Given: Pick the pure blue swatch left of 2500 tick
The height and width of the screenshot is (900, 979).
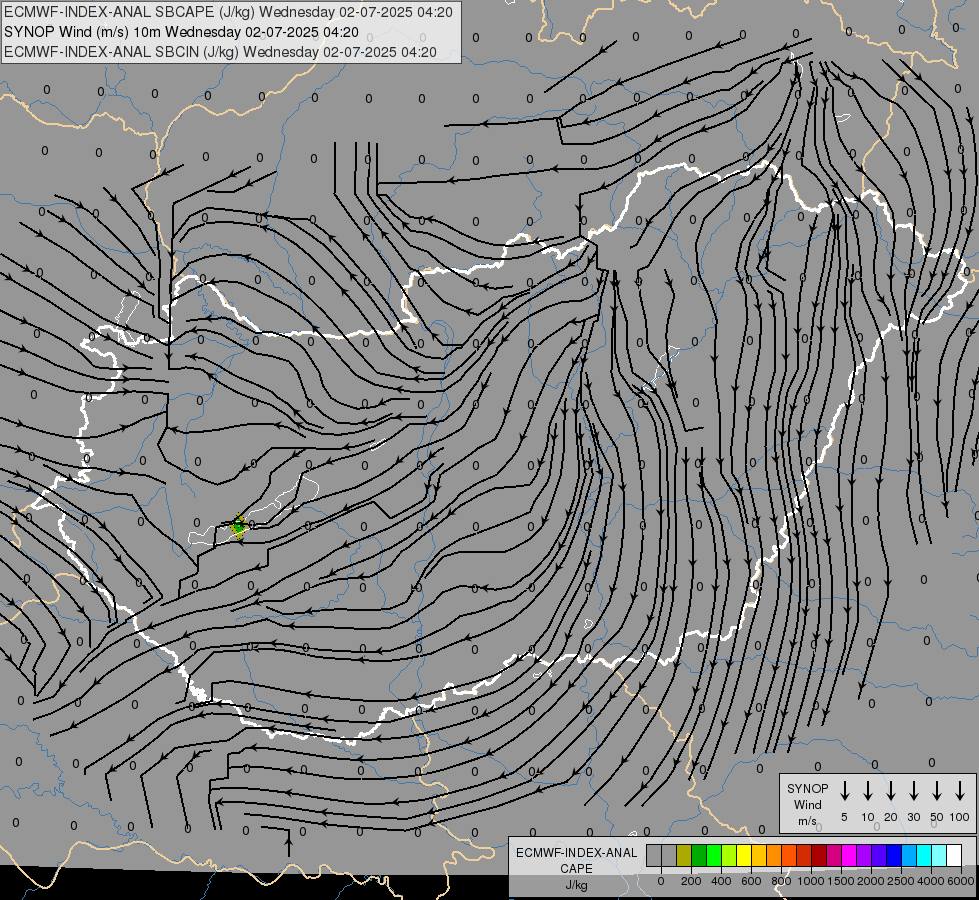Looking at the screenshot, I should click(x=893, y=856).
